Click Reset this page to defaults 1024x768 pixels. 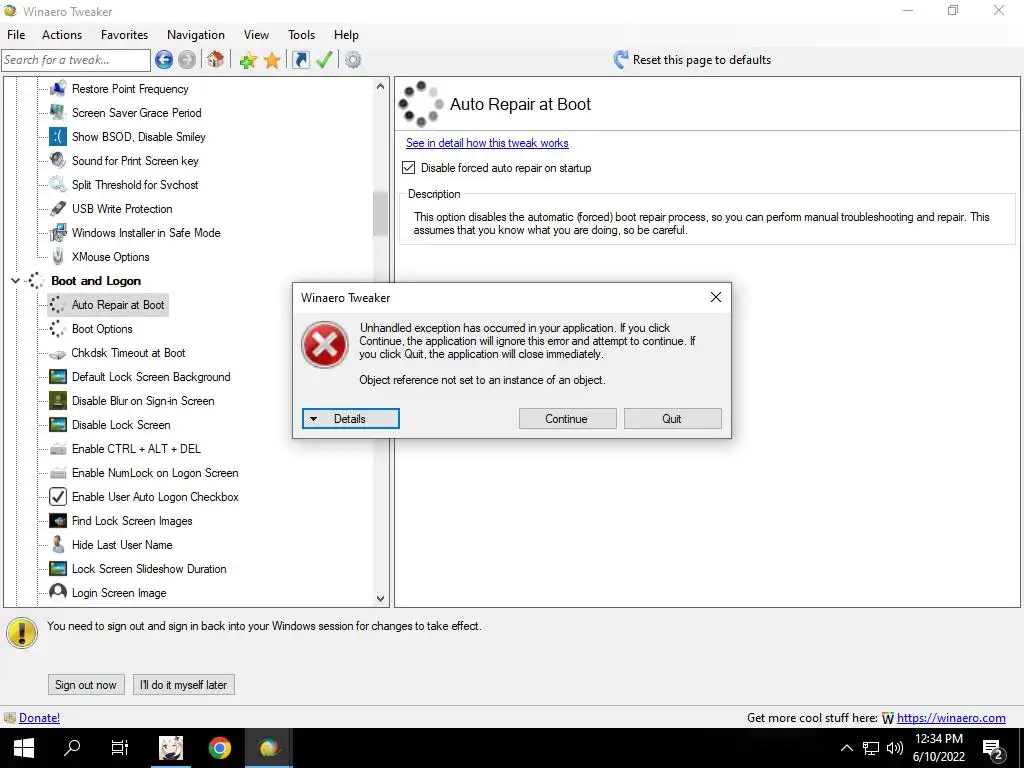pos(692,60)
